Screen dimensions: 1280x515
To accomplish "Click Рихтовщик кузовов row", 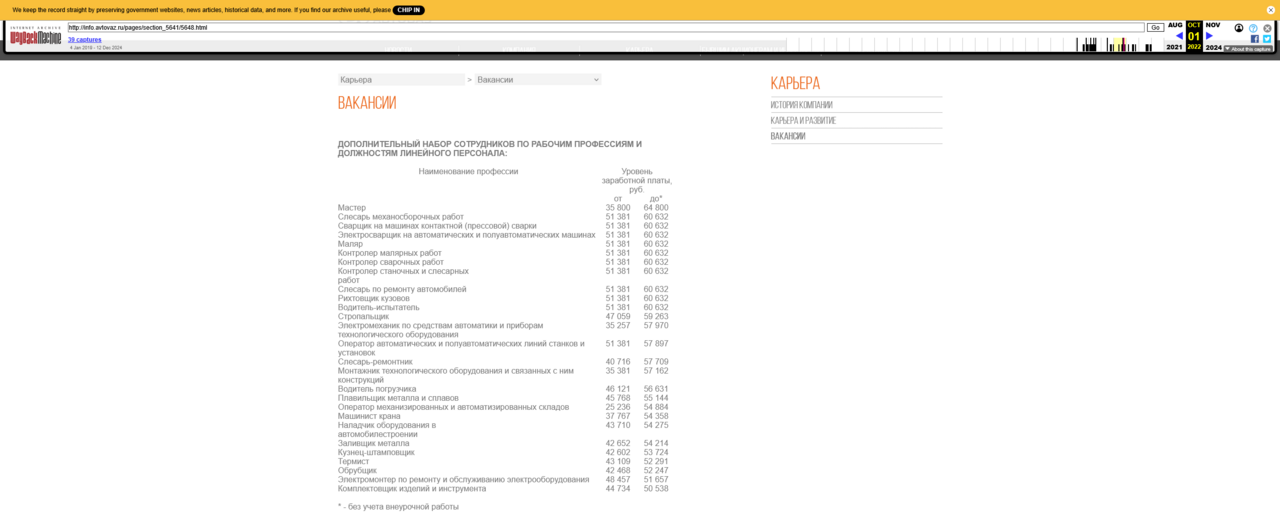I will coord(503,298).
